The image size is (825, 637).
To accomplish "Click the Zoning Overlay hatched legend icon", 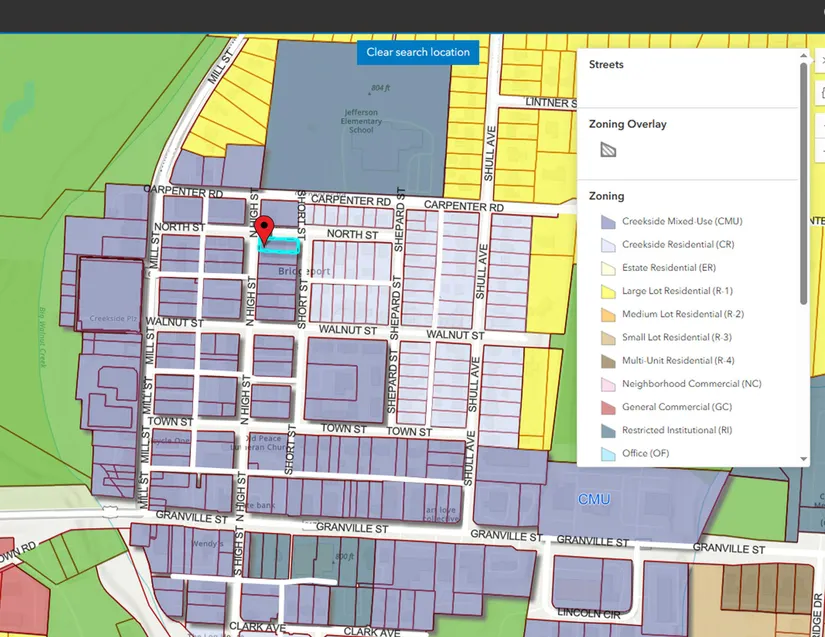I will point(608,151).
